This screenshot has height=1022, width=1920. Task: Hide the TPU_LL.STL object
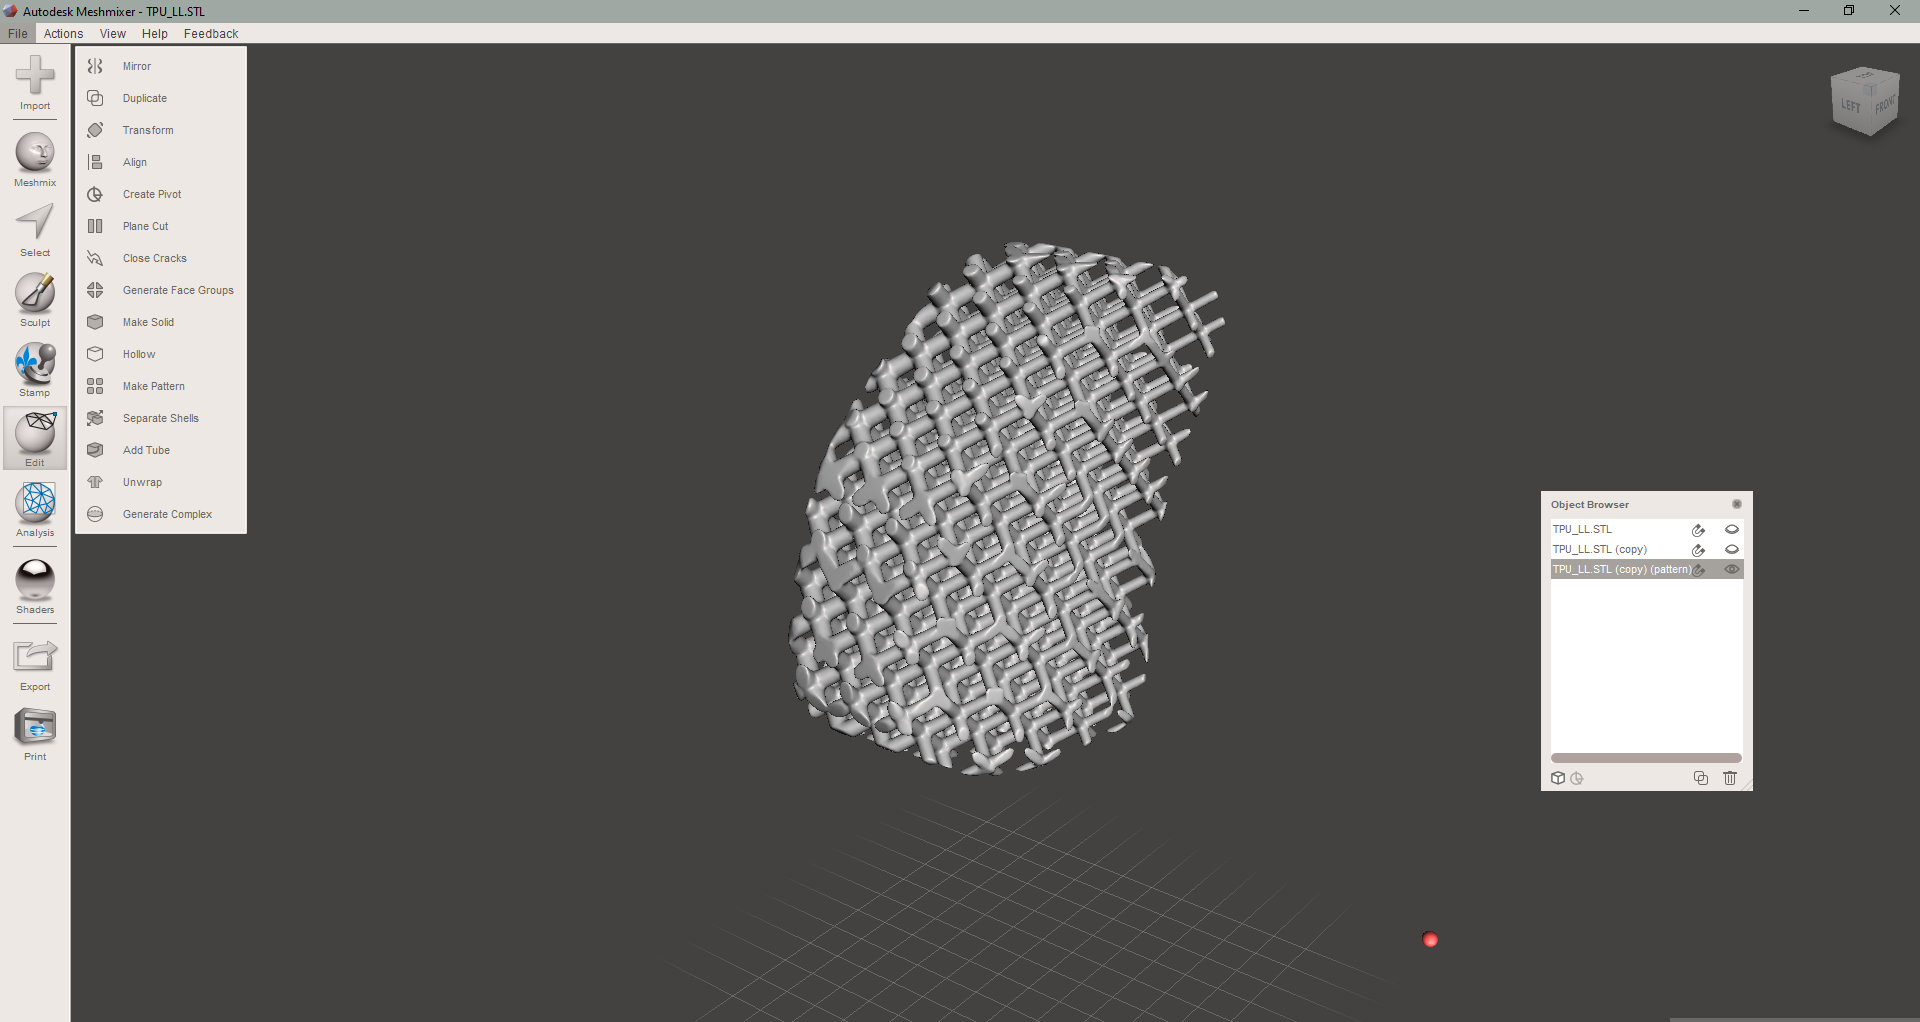(1732, 530)
